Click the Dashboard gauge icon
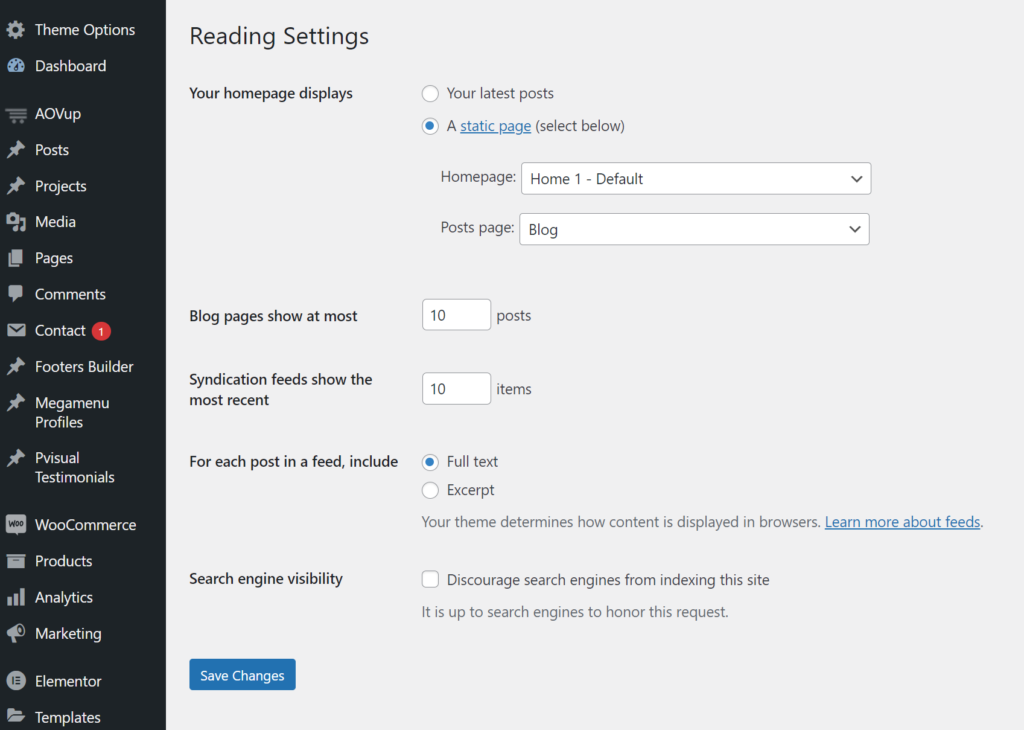The image size is (1024, 730). click(x=16, y=66)
